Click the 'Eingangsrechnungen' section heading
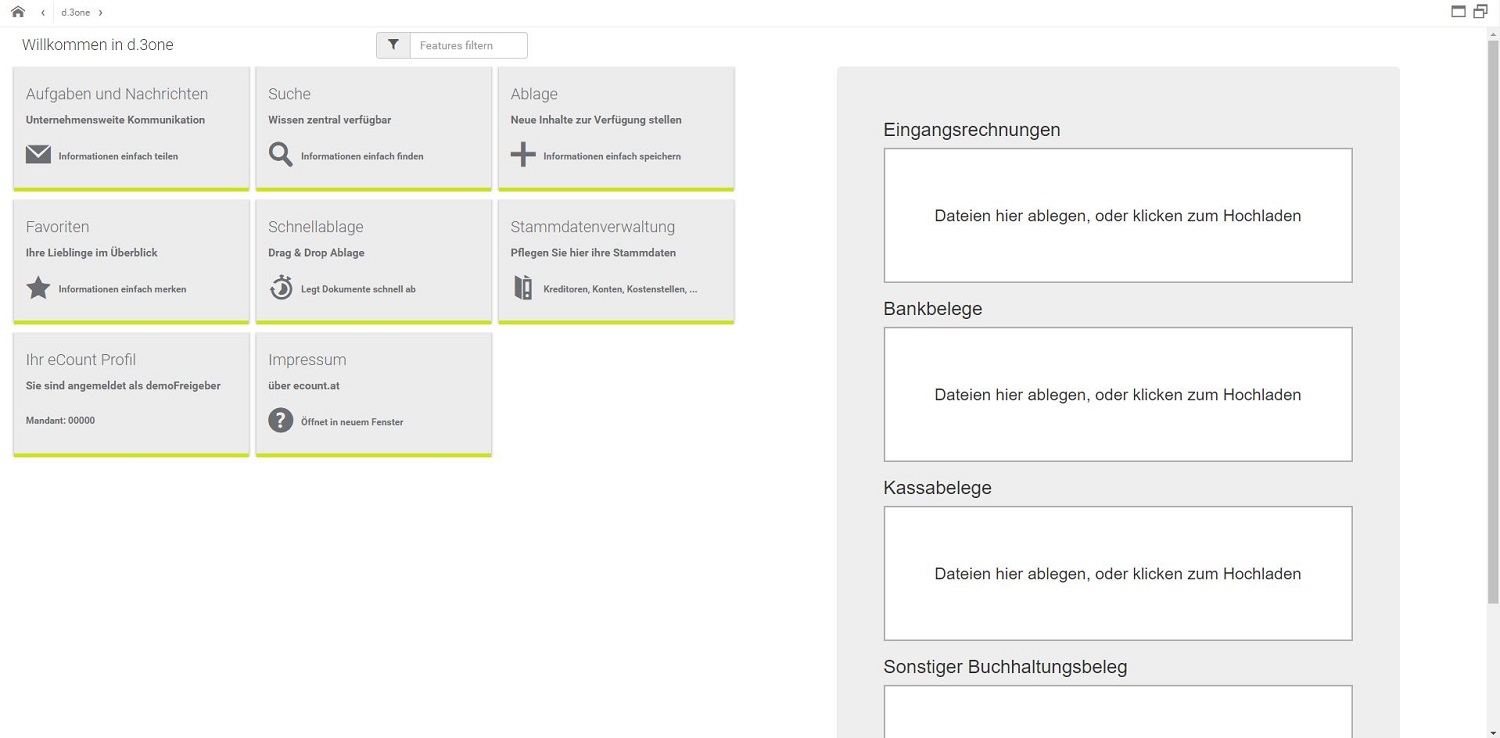Image resolution: width=1500 pixels, height=738 pixels. click(x=972, y=130)
